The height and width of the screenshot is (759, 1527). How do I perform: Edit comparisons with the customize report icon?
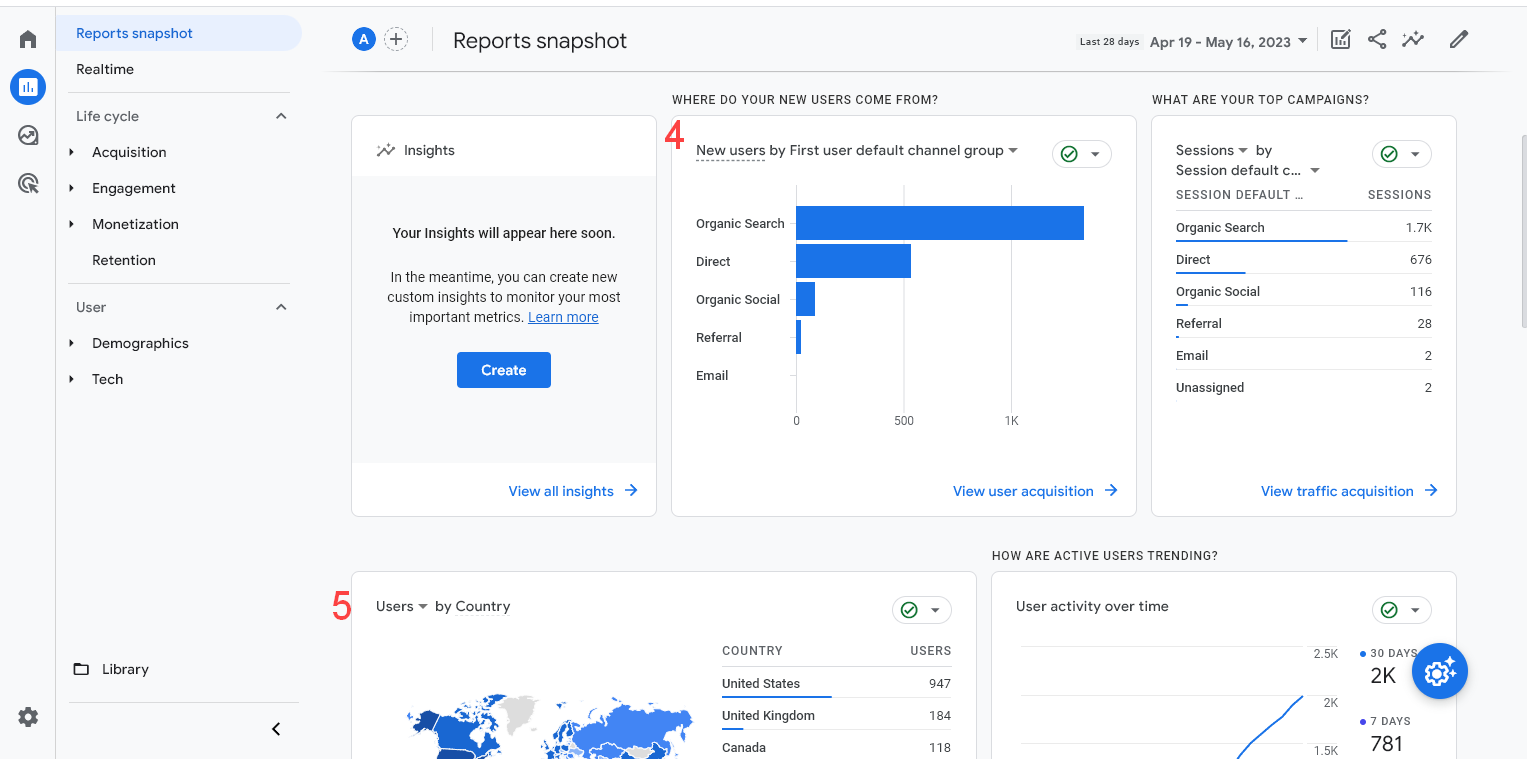coord(1340,39)
